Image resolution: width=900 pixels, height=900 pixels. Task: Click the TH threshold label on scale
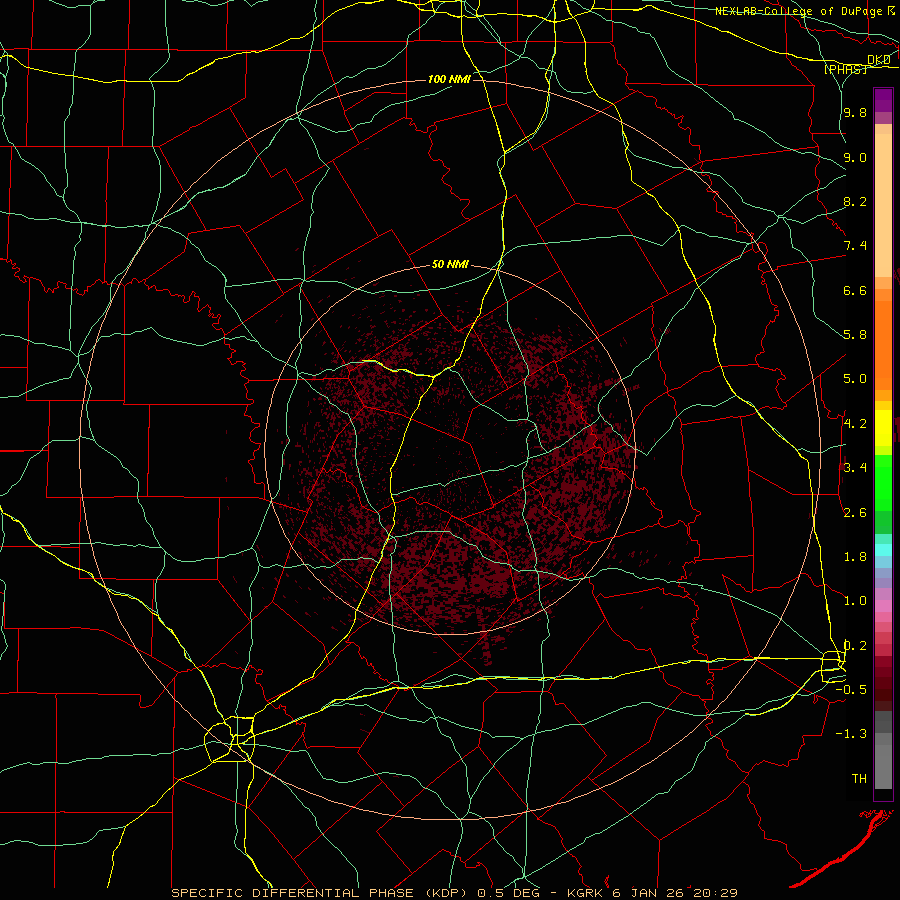click(x=859, y=778)
